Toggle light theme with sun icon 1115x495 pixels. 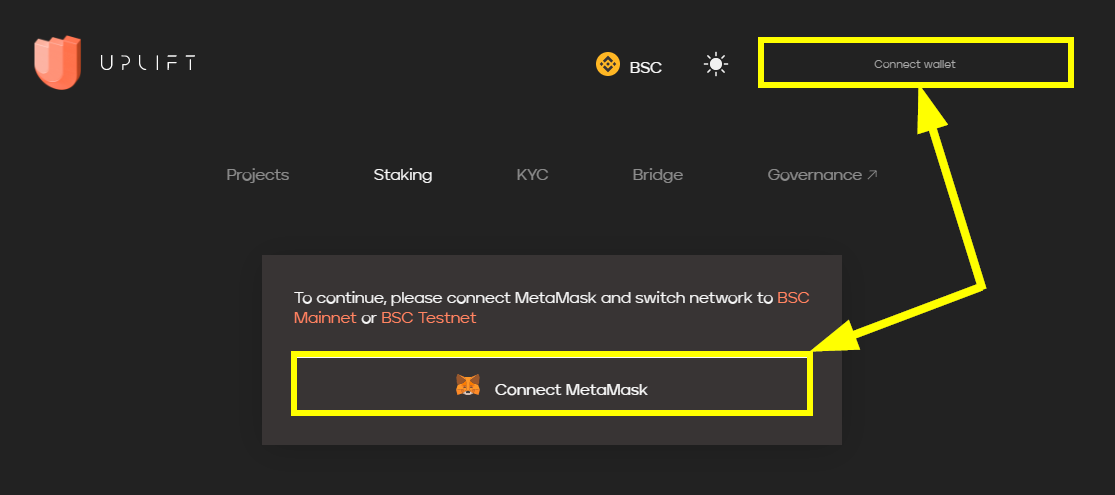pos(716,66)
